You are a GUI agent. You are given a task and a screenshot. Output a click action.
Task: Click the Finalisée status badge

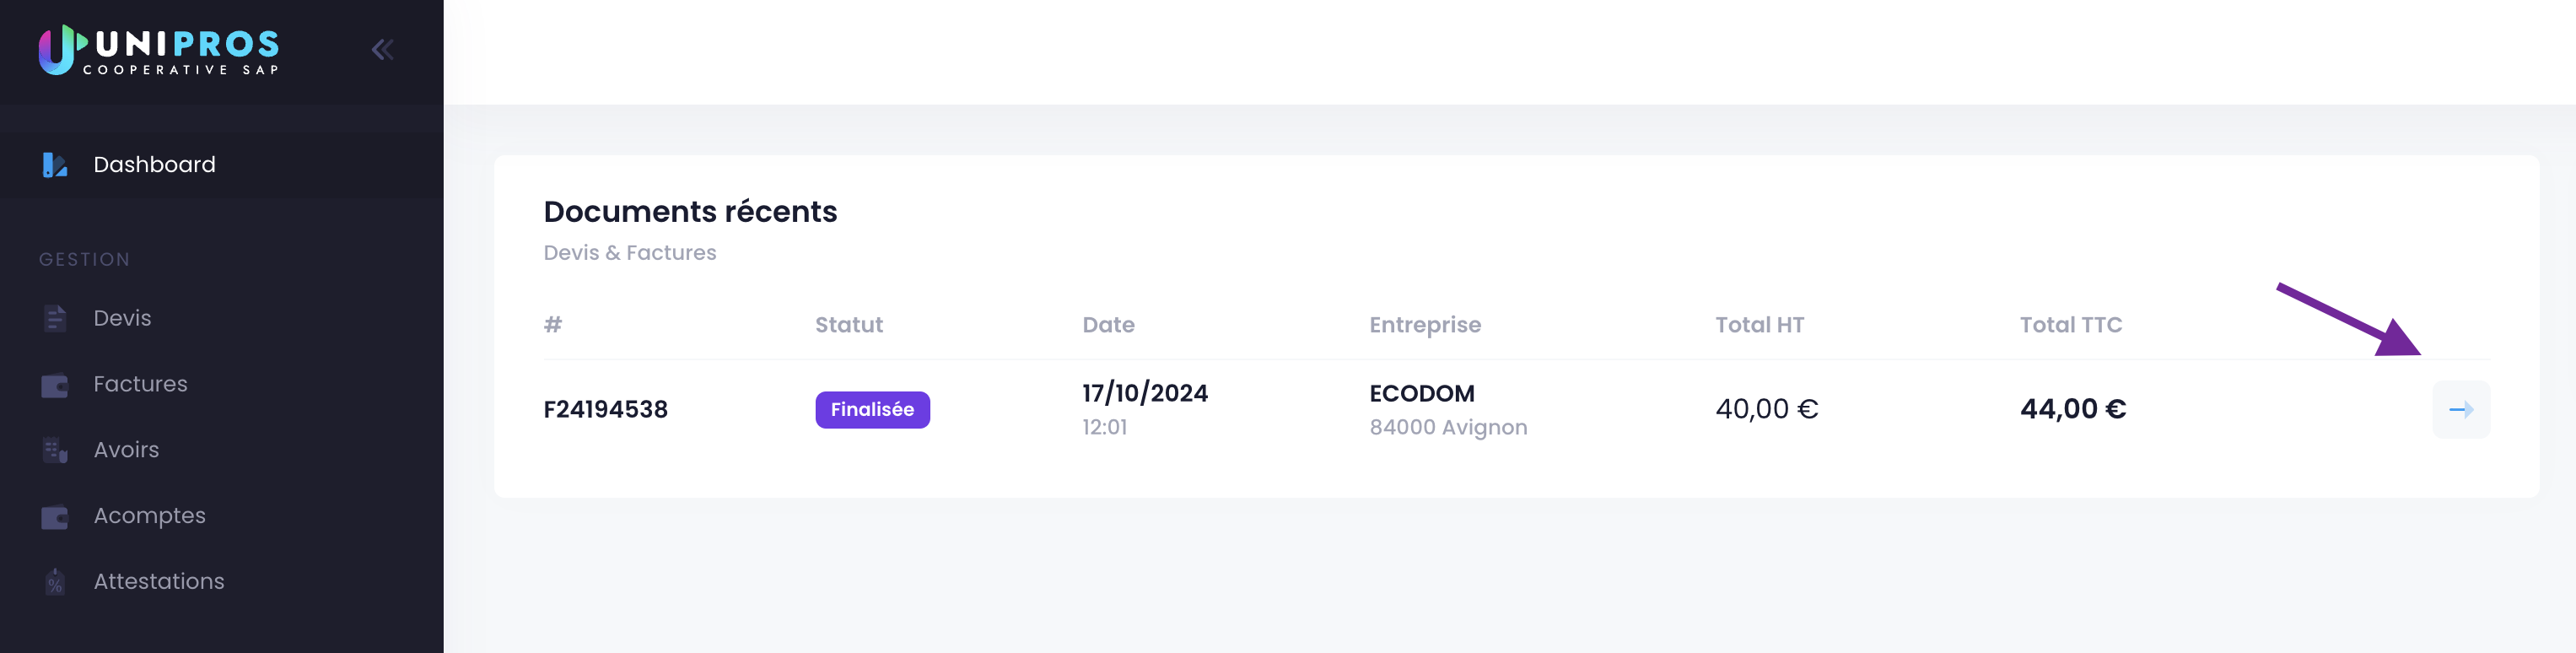tap(872, 409)
